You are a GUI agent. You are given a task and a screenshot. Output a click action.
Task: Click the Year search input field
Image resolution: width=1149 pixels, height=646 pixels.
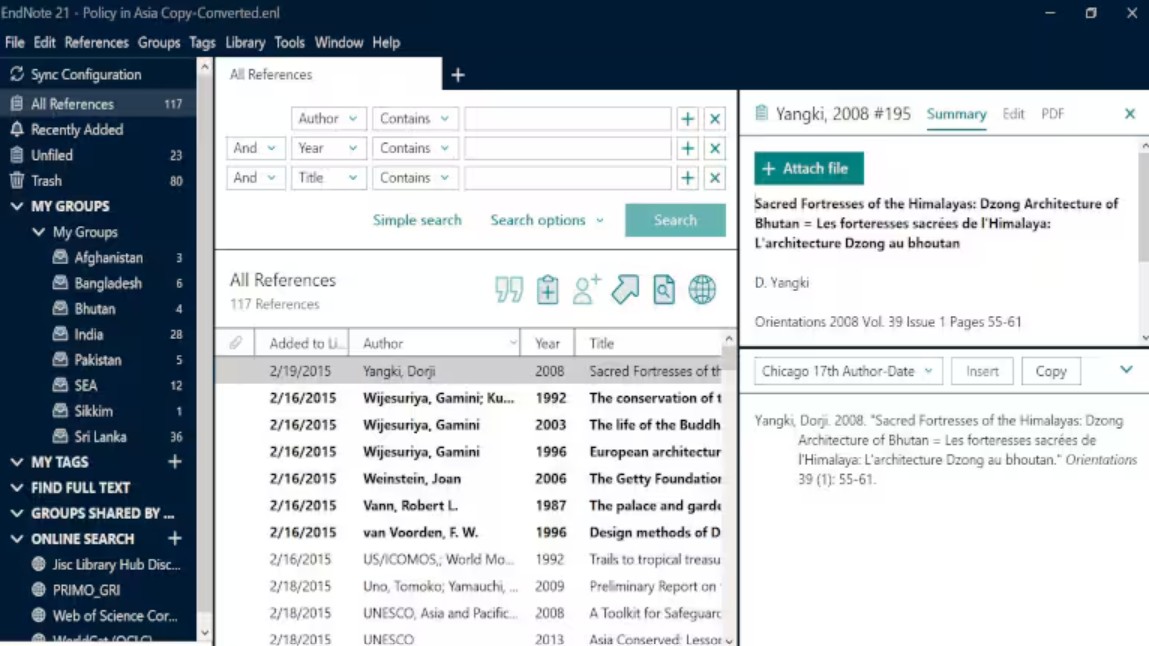pos(567,148)
